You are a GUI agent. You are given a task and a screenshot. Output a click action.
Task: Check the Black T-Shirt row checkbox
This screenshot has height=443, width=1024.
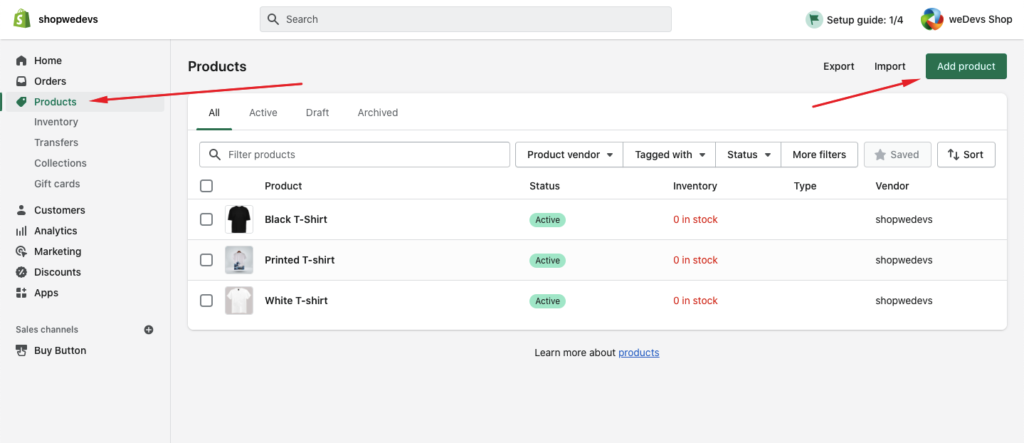(206, 219)
